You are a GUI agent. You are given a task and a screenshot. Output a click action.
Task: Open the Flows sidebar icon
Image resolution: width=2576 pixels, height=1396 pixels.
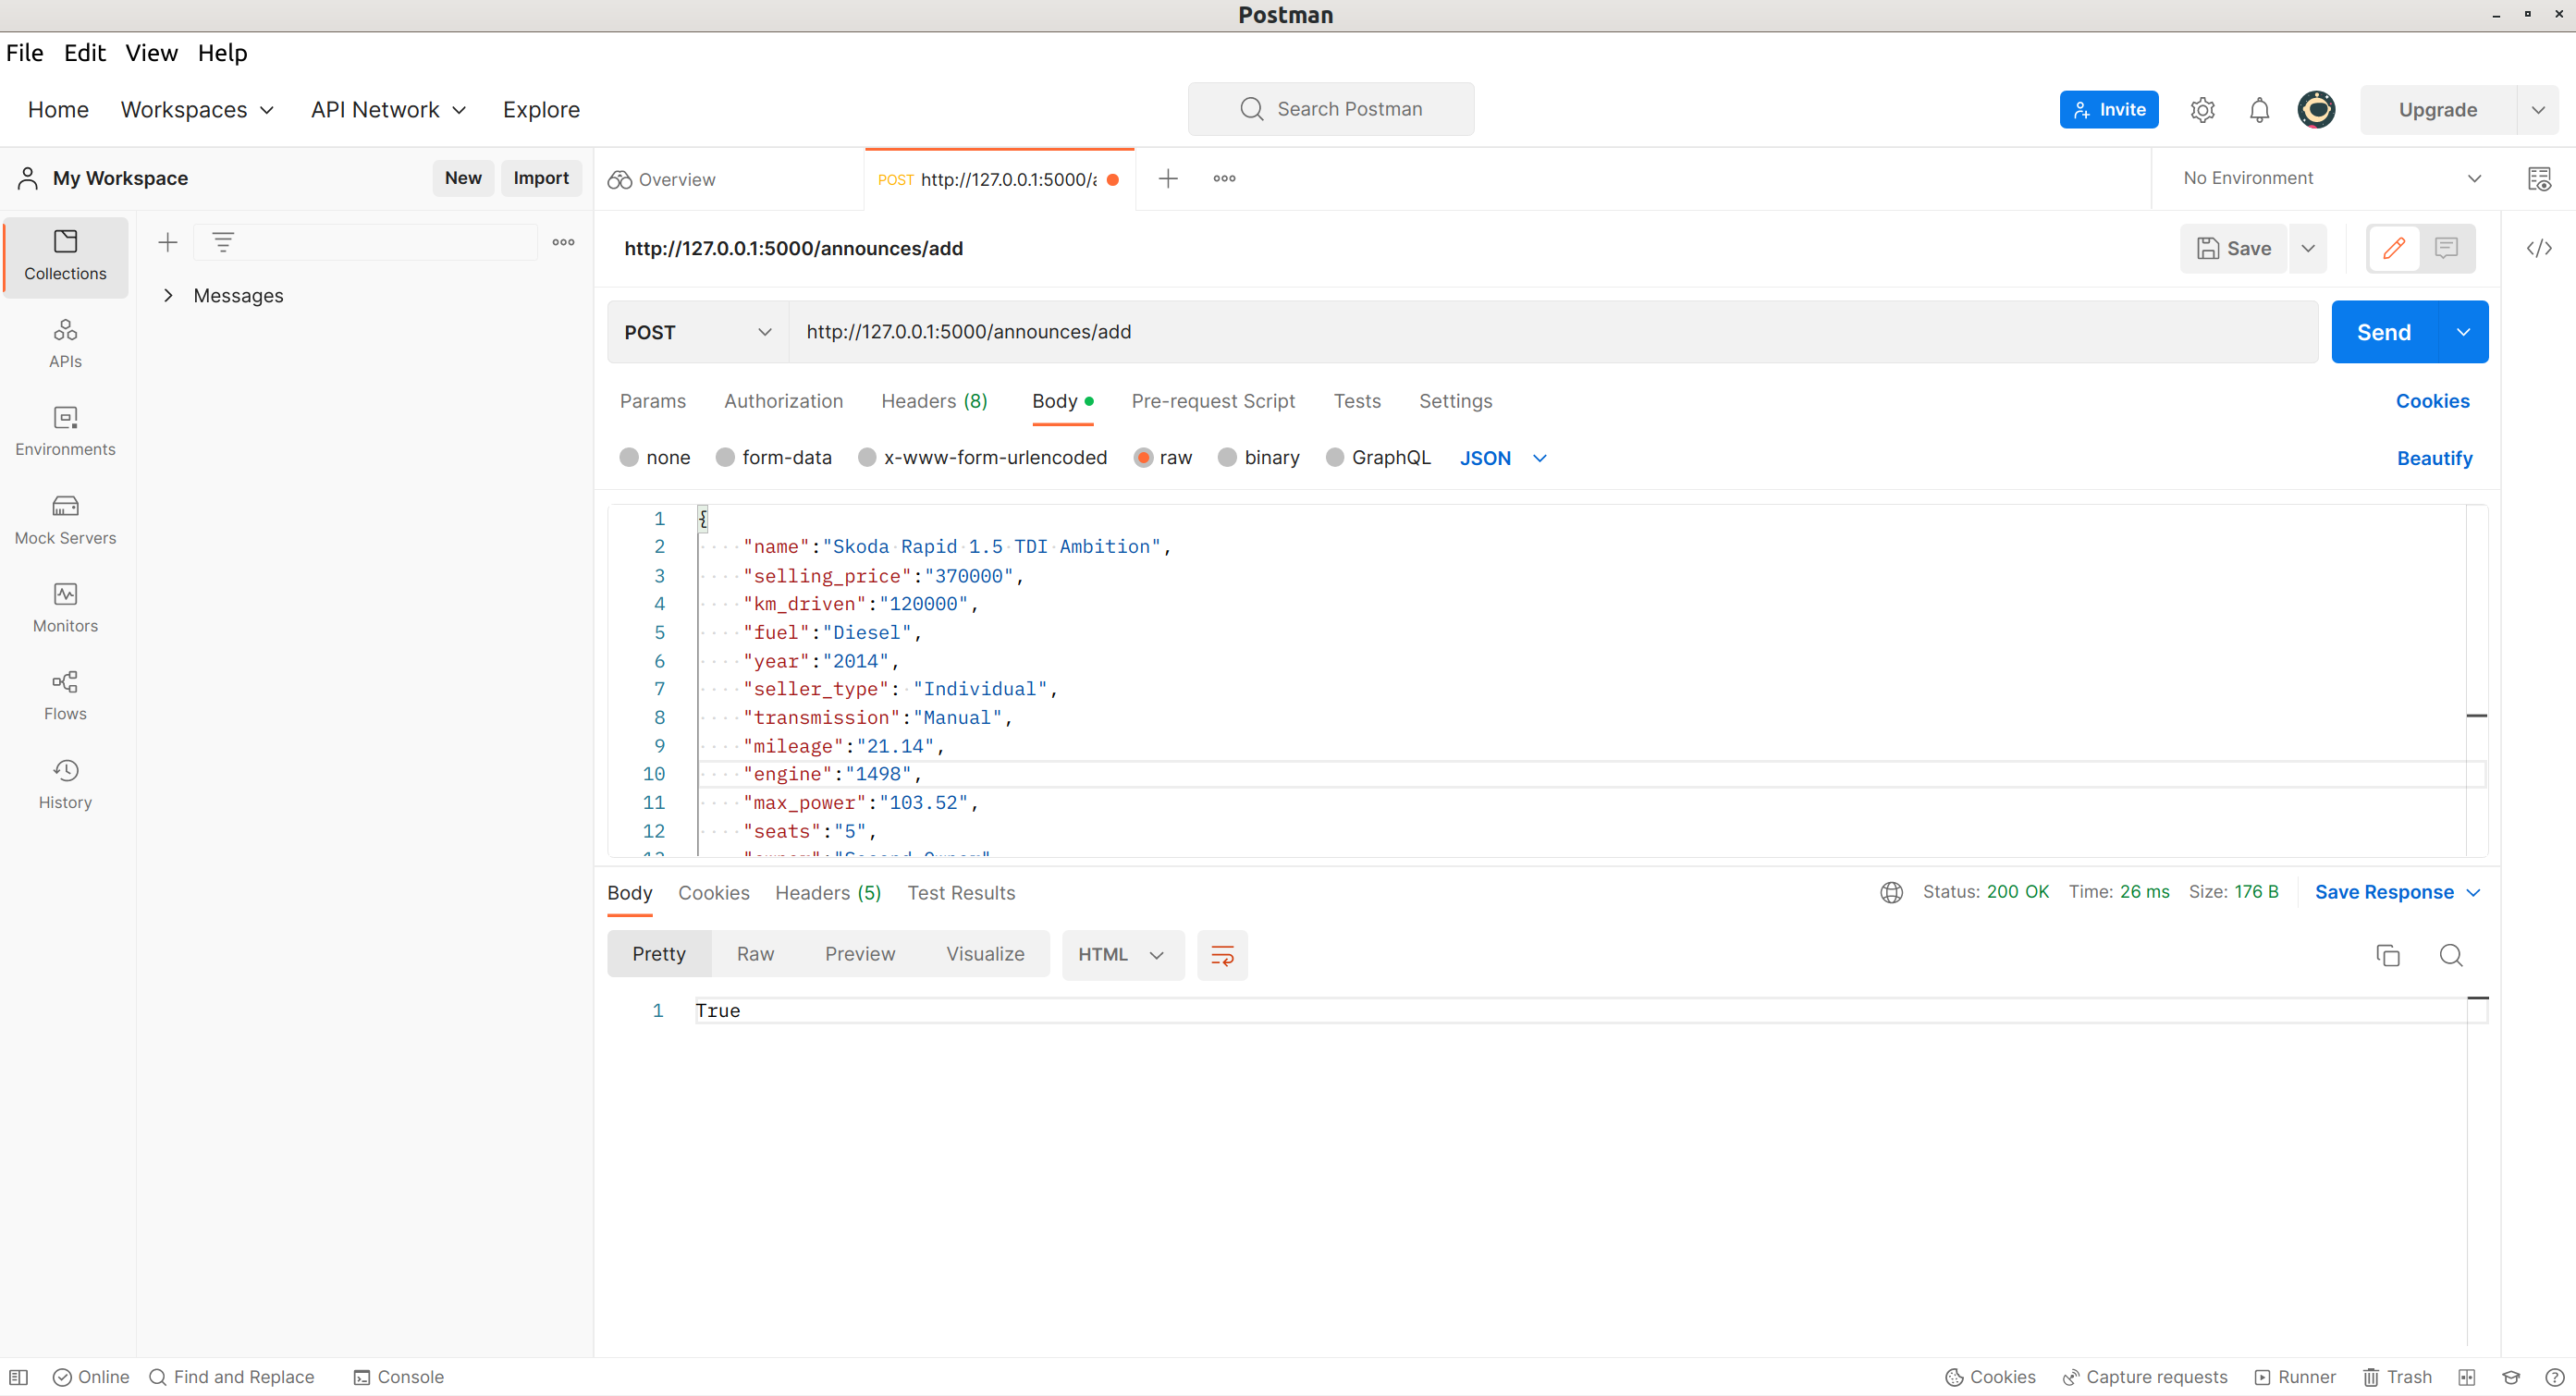65,695
